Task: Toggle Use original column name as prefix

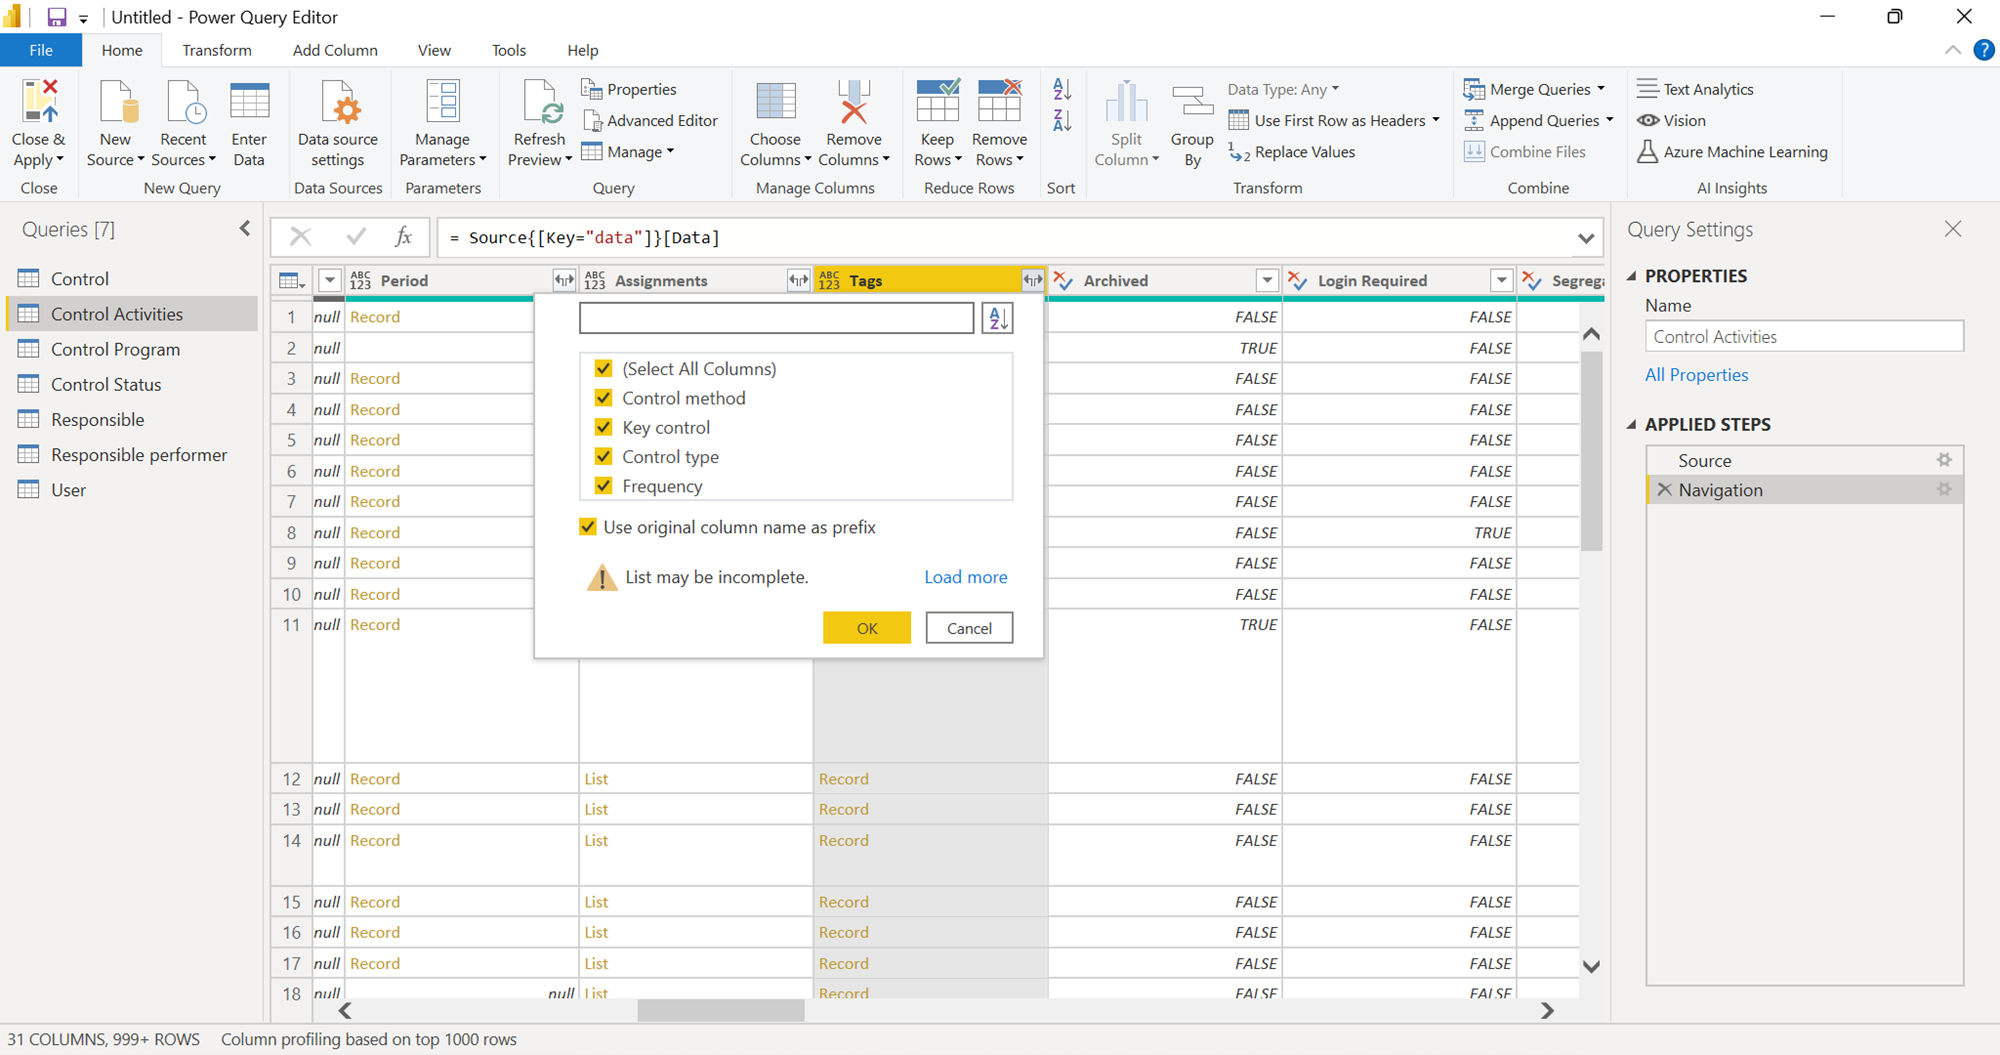Action: click(x=588, y=527)
